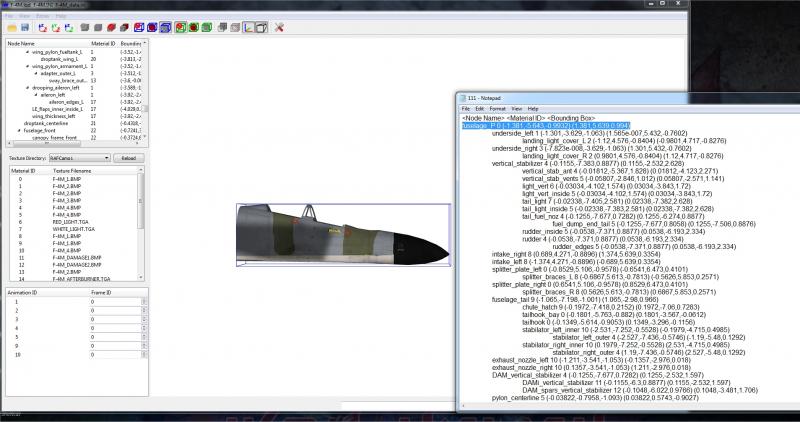
Task: Open a model file with the folder icon
Action: tap(12, 28)
